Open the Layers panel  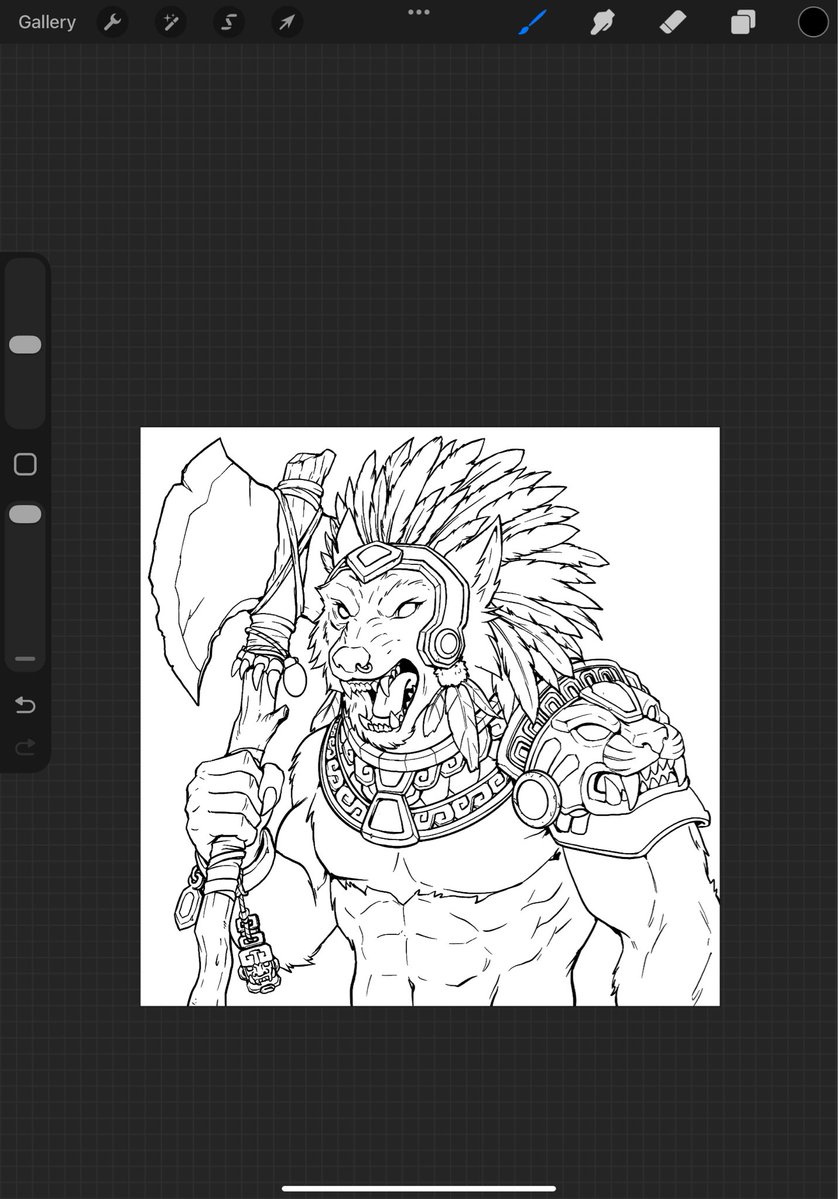pyautogui.click(x=743, y=22)
